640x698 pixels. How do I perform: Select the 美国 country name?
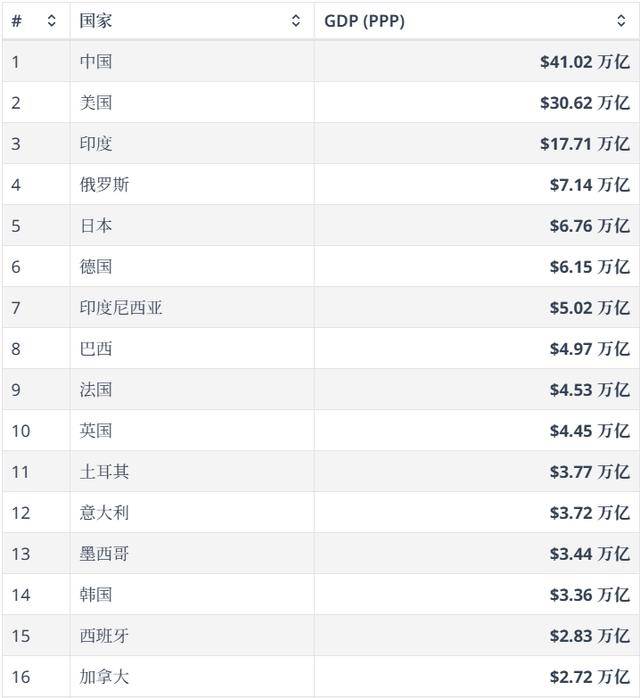click(96, 103)
